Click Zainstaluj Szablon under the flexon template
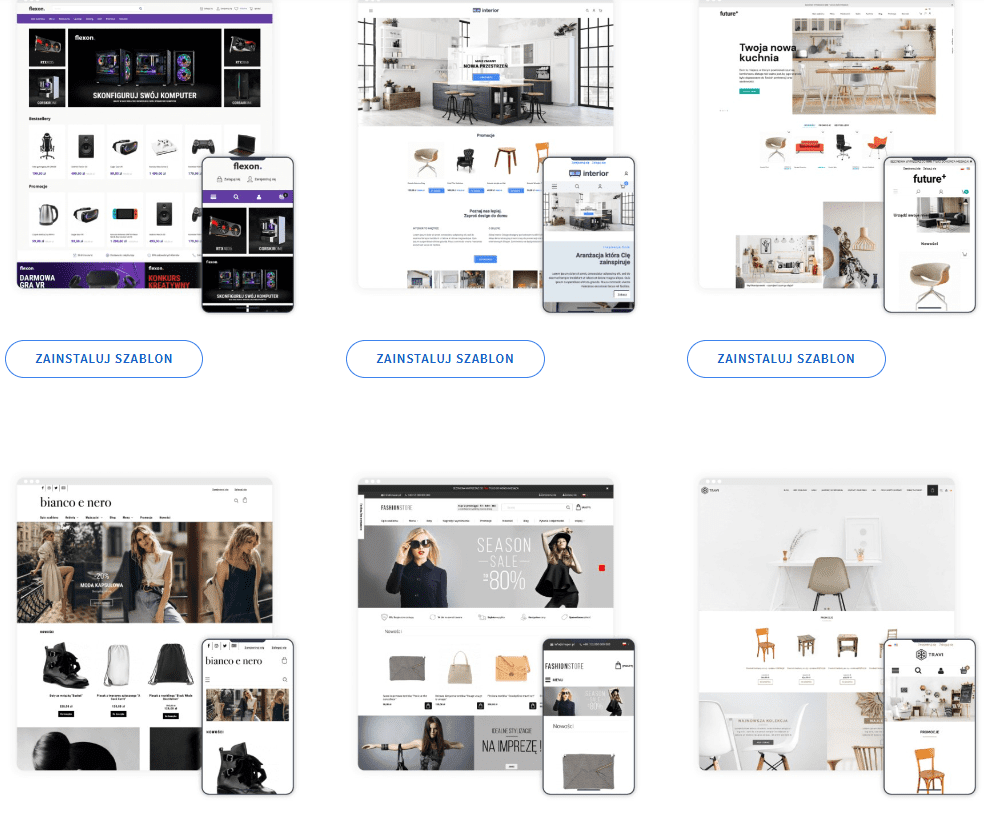 (x=104, y=359)
